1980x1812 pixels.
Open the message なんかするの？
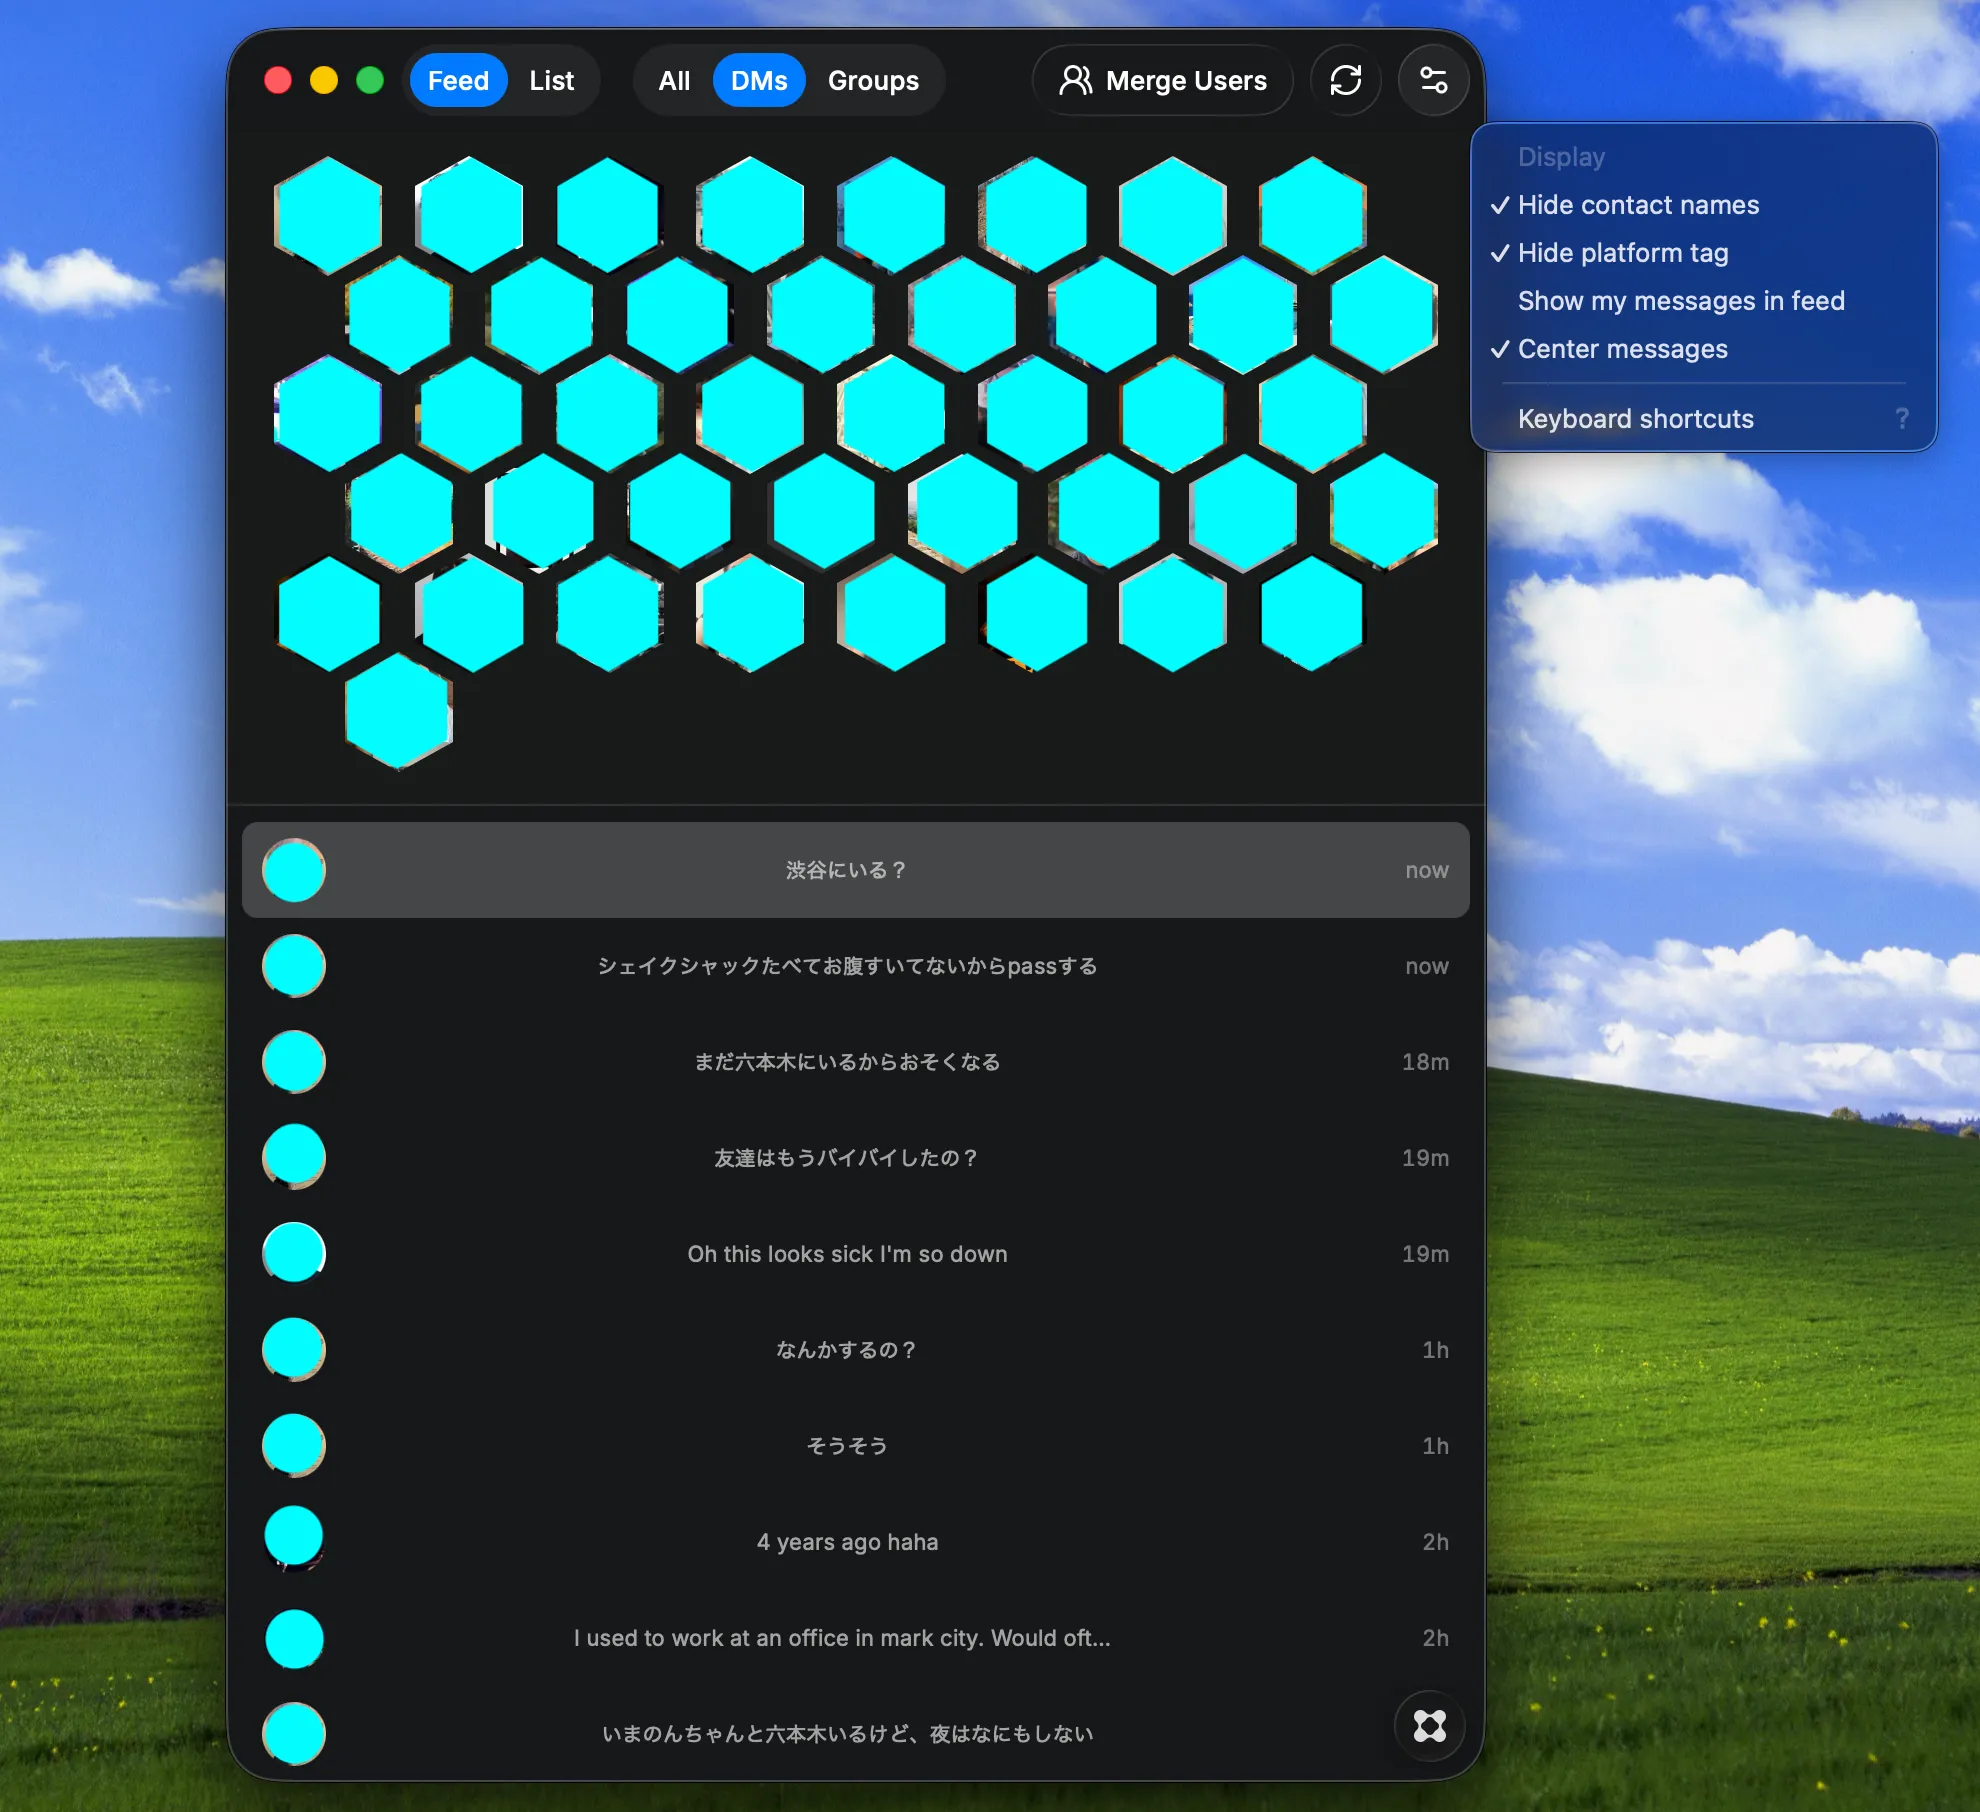click(856, 1350)
